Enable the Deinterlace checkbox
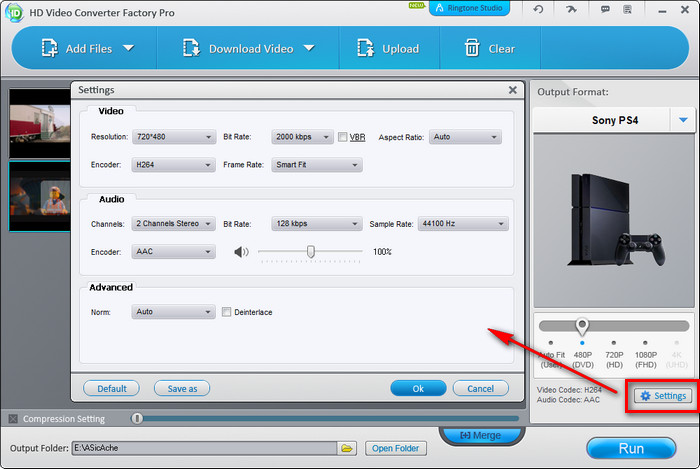The height and width of the screenshot is (469, 700). click(226, 312)
